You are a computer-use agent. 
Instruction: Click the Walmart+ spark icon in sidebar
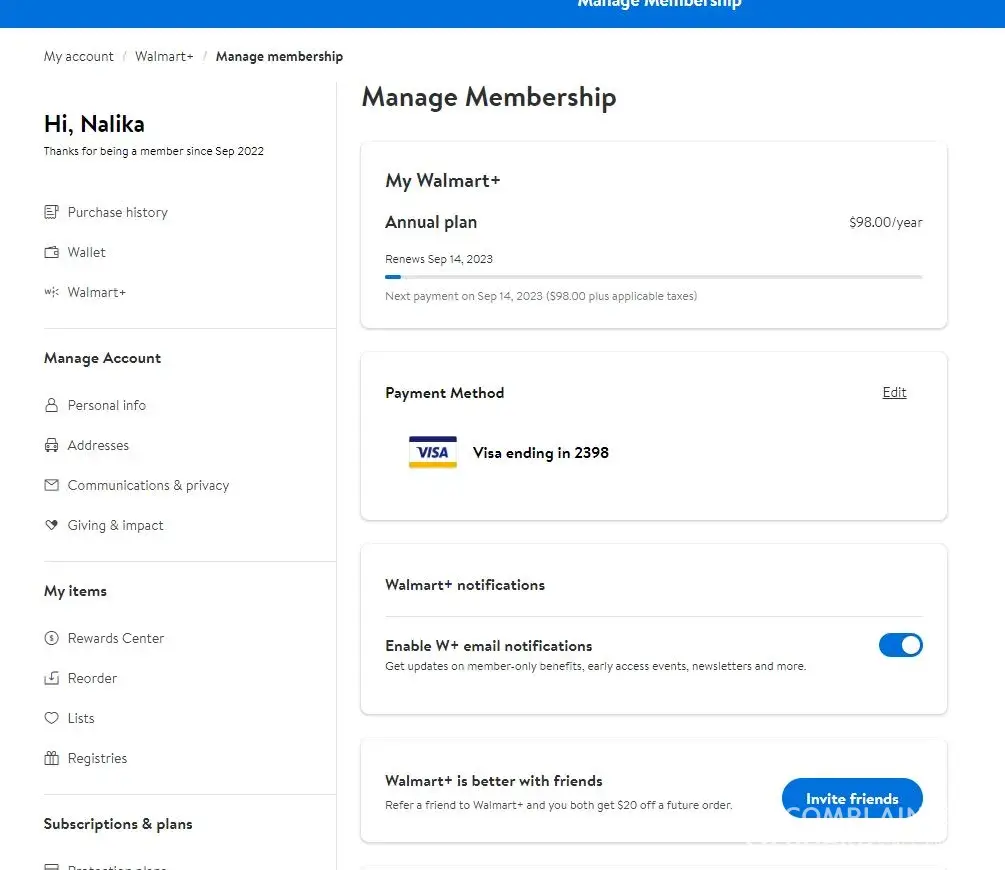tap(52, 292)
